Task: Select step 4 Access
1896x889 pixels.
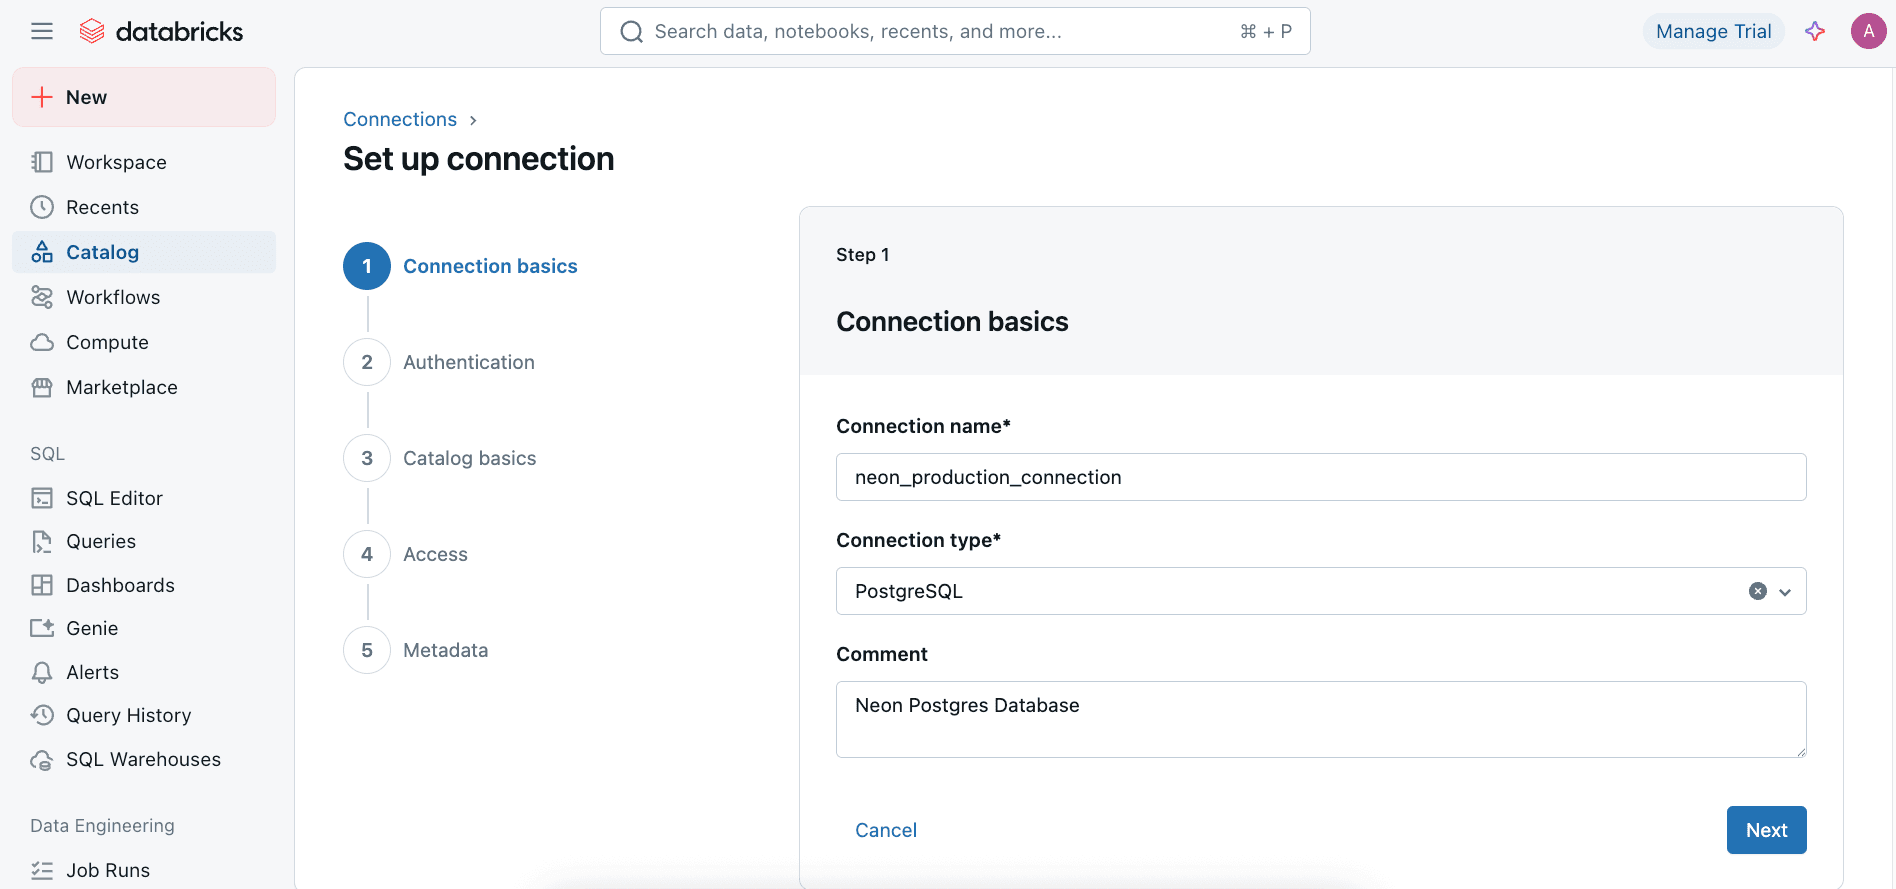Action: (406, 554)
